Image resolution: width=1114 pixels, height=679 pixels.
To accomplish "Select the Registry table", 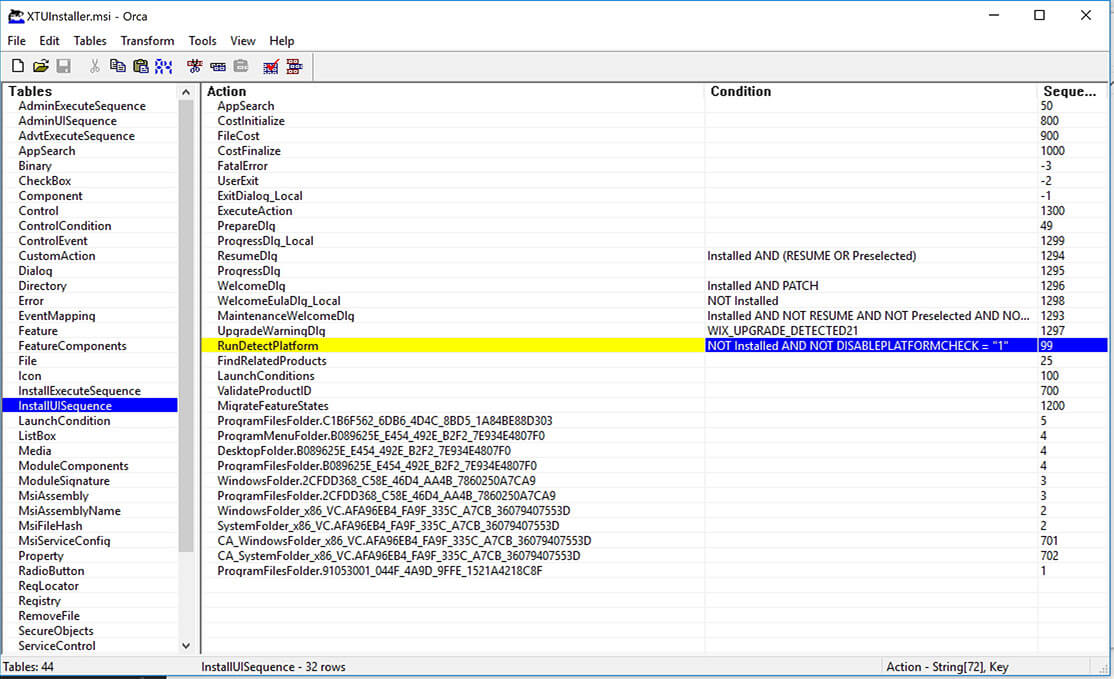I will coord(40,600).
